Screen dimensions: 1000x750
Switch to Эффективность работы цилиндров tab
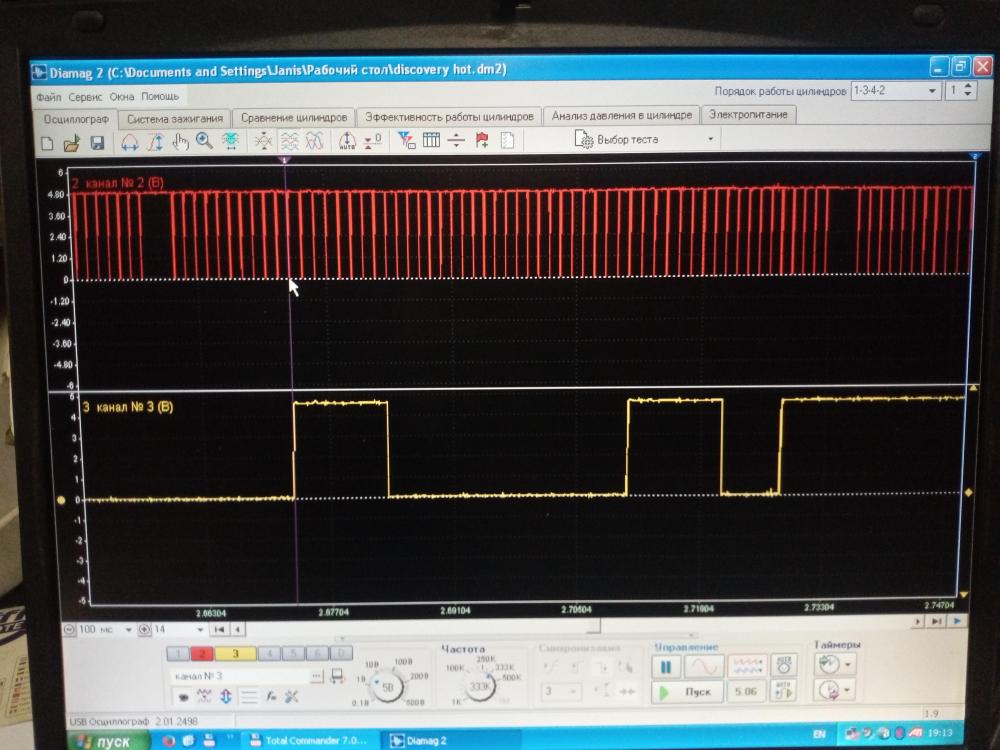(x=449, y=117)
